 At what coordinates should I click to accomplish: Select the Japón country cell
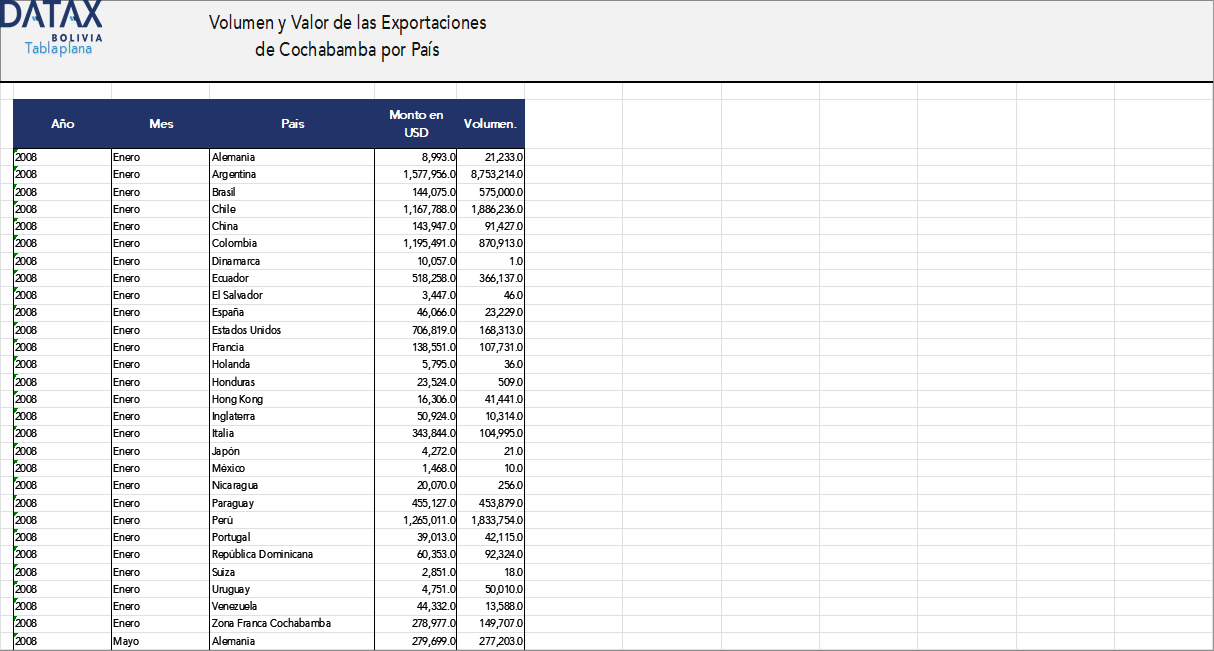292,451
